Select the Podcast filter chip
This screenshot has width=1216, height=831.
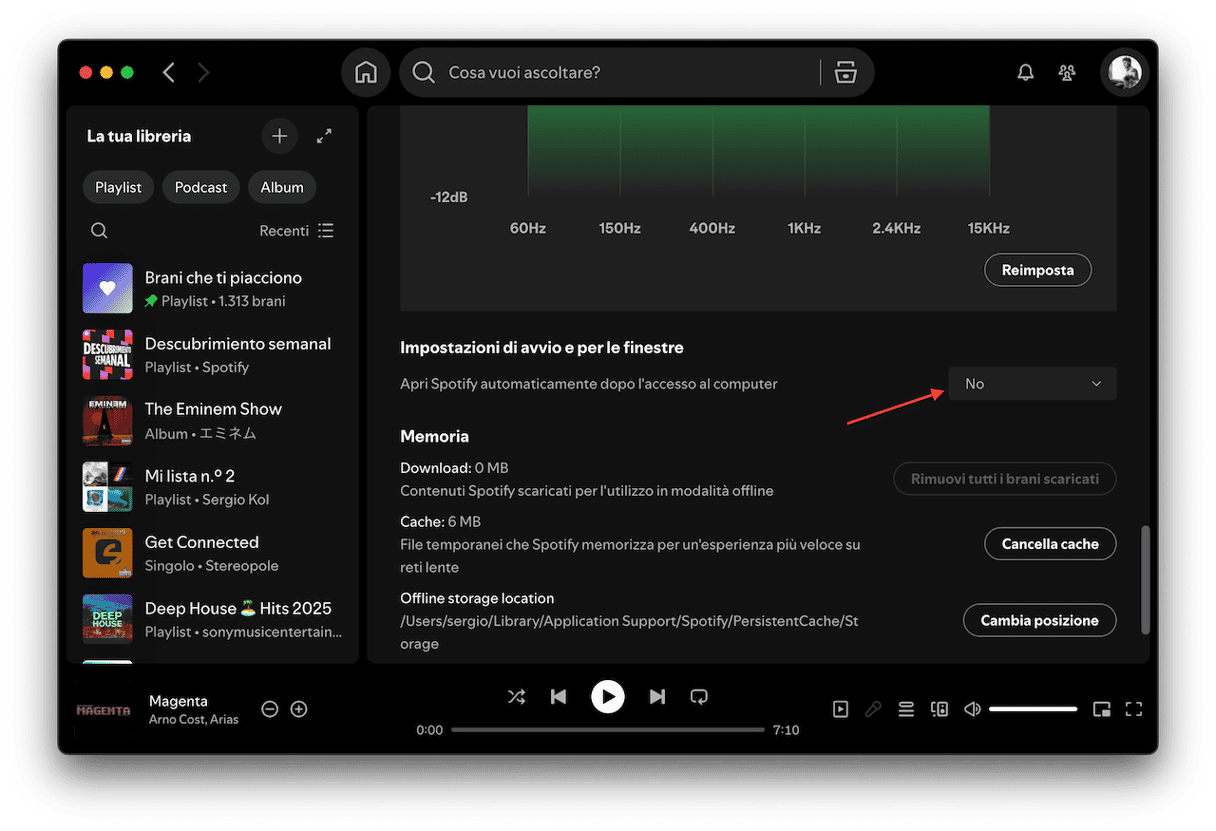pos(201,188)
